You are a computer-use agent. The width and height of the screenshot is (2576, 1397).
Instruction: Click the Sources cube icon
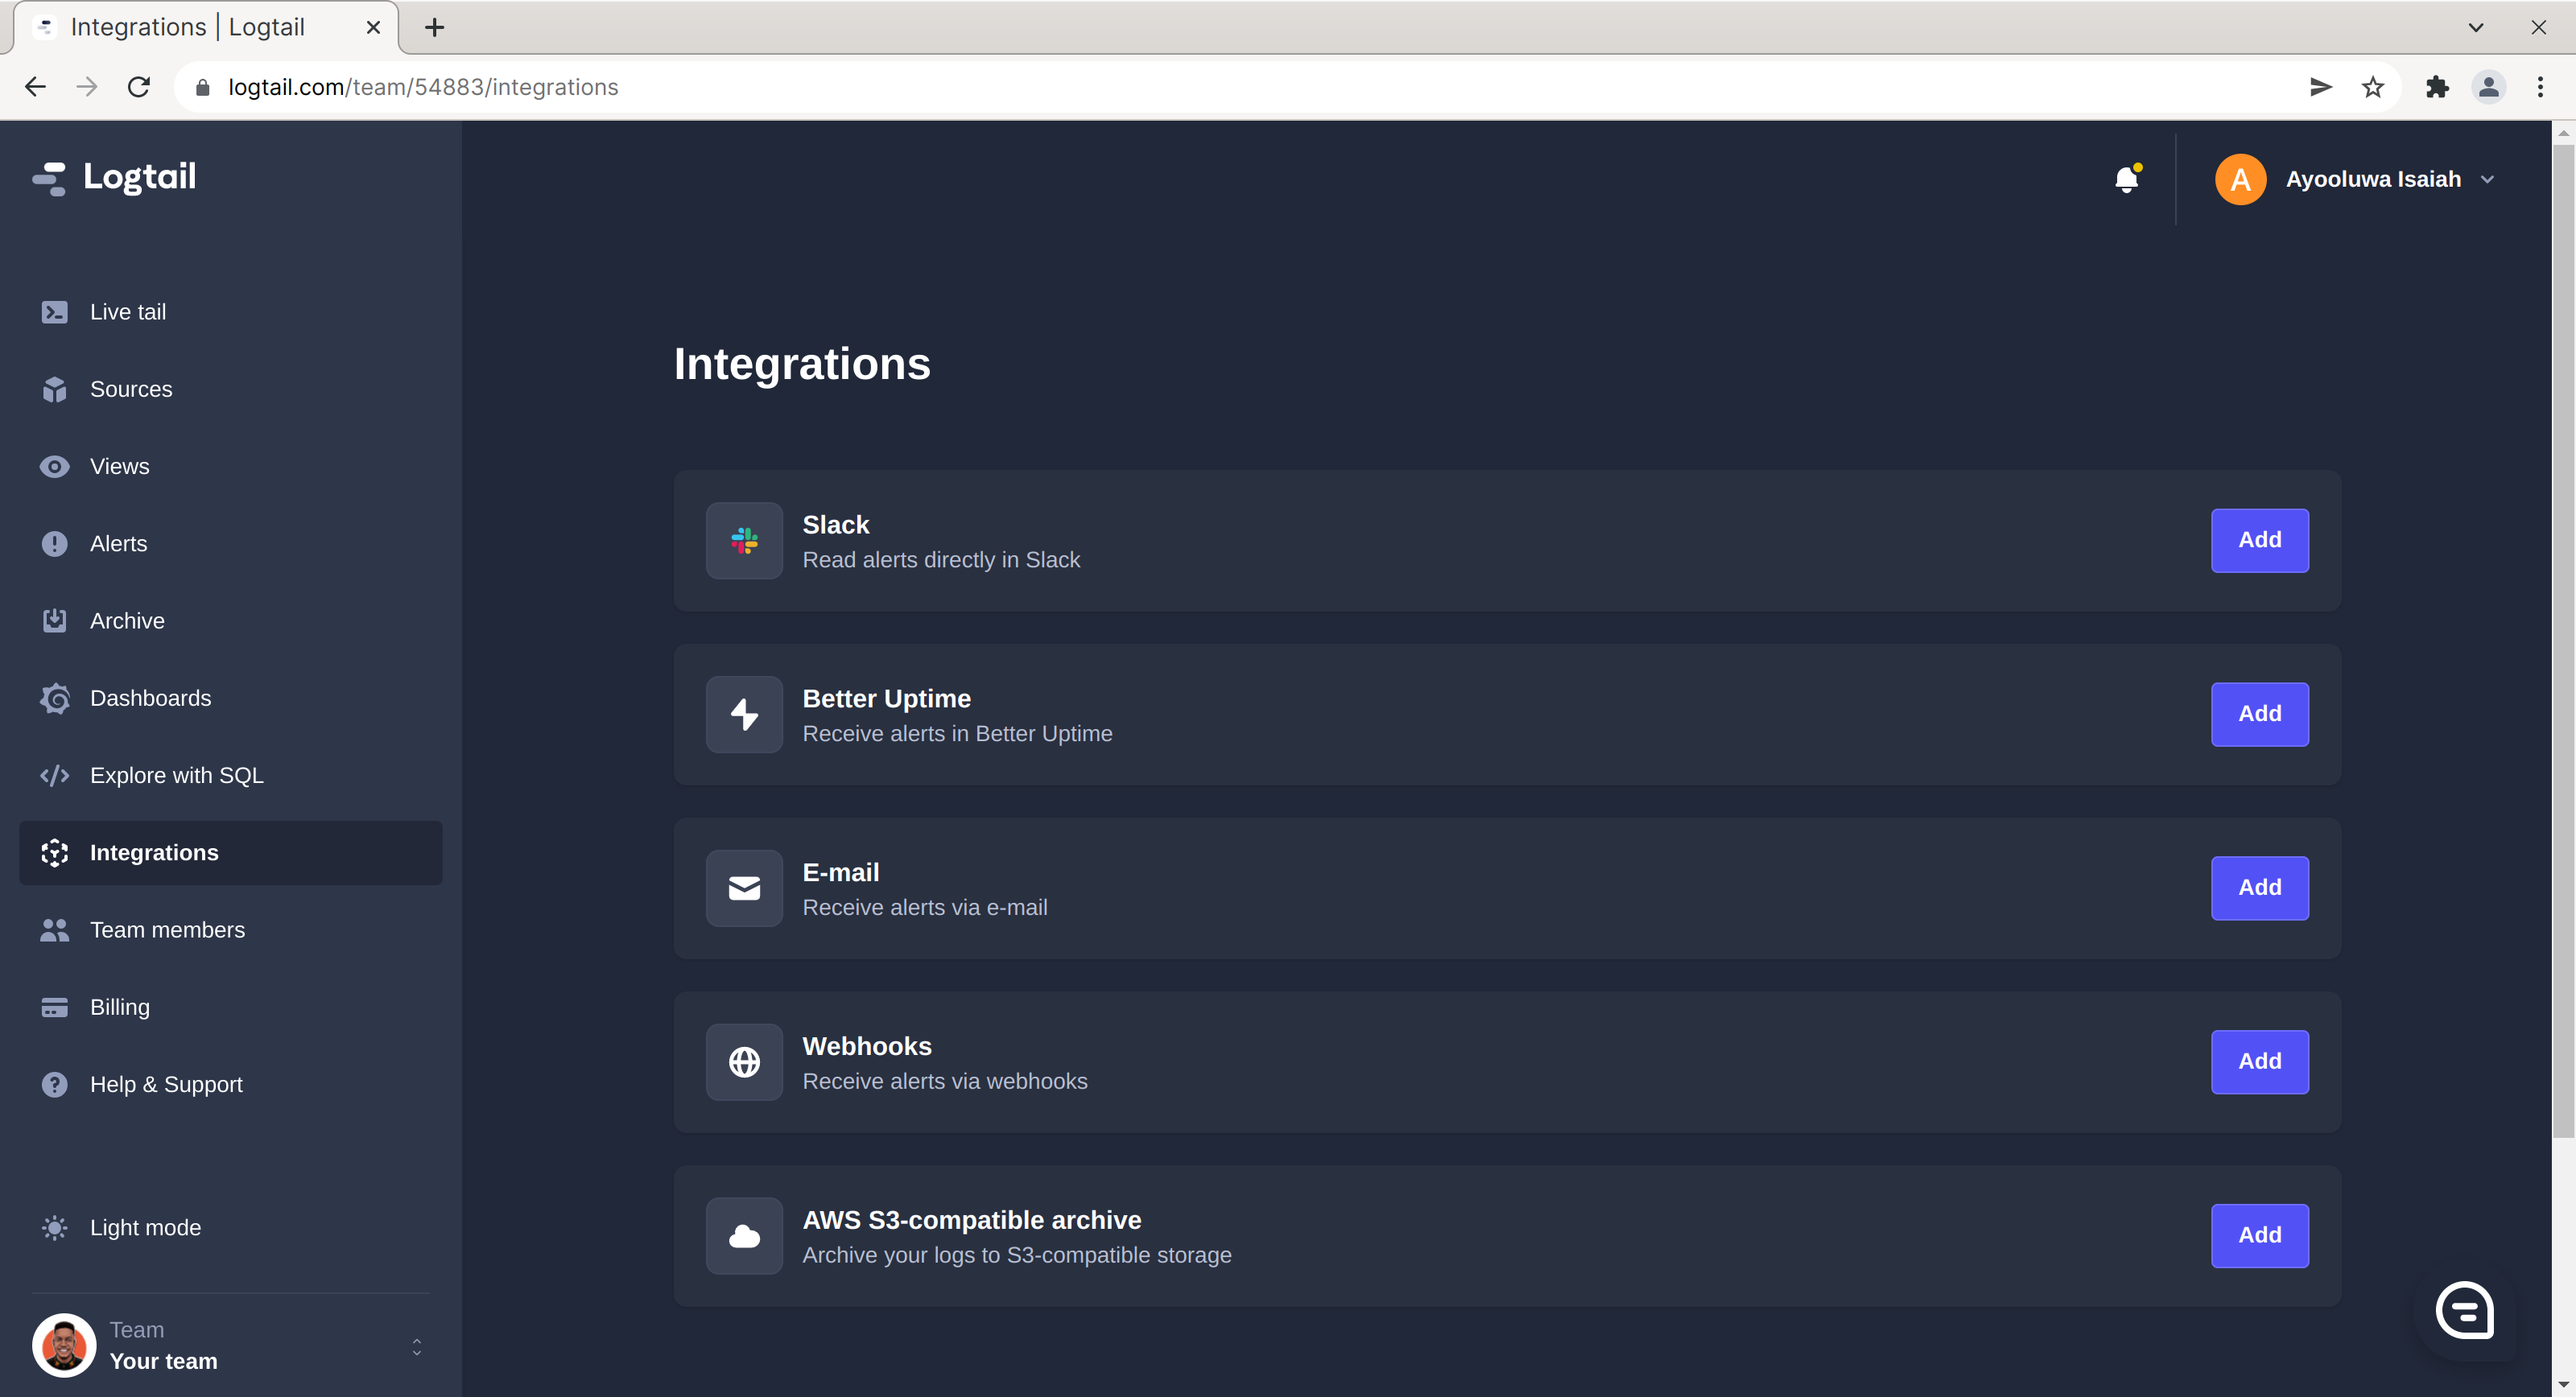pyautogui.click(x=55, y=389)
